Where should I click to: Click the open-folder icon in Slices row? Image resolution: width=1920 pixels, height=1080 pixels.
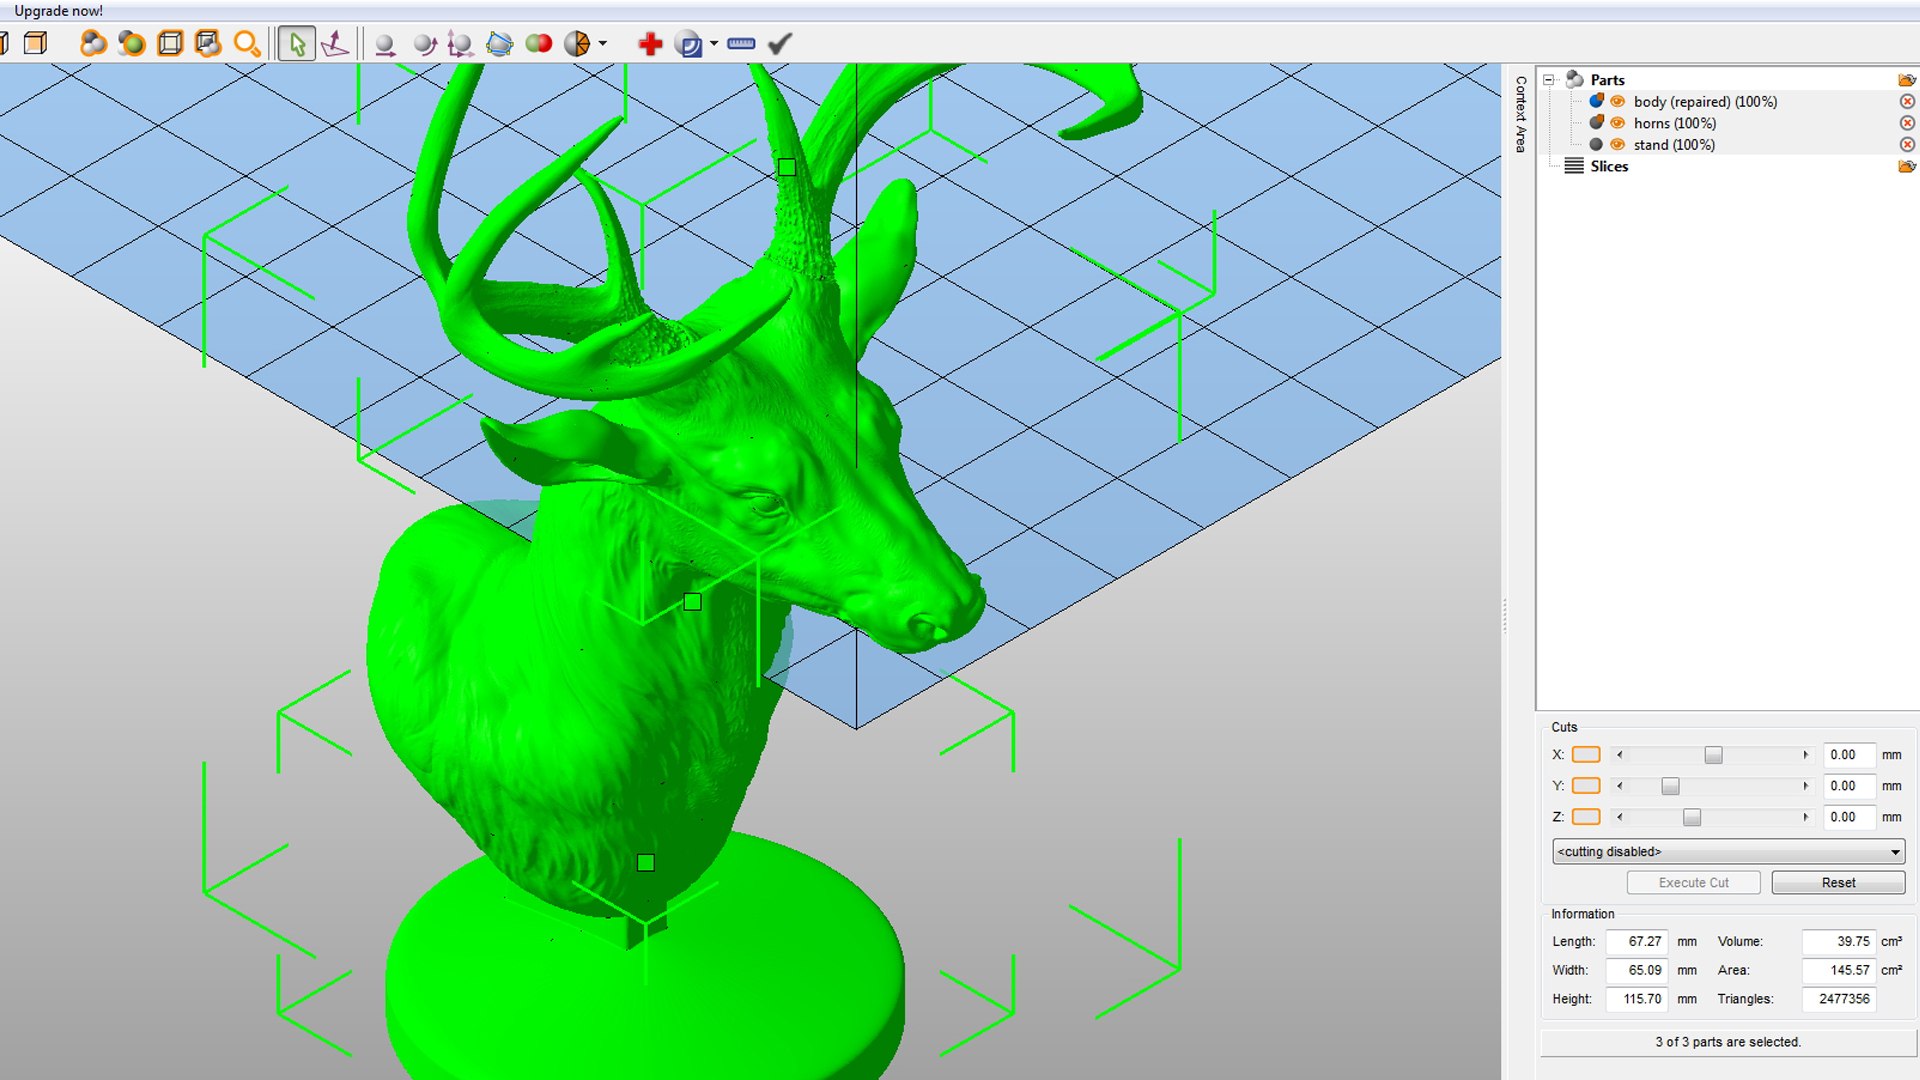[1906, 166]
